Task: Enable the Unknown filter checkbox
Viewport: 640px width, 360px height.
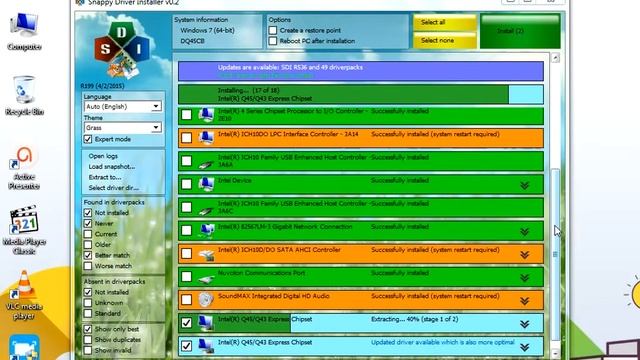Action: click(x=88, y=303)
